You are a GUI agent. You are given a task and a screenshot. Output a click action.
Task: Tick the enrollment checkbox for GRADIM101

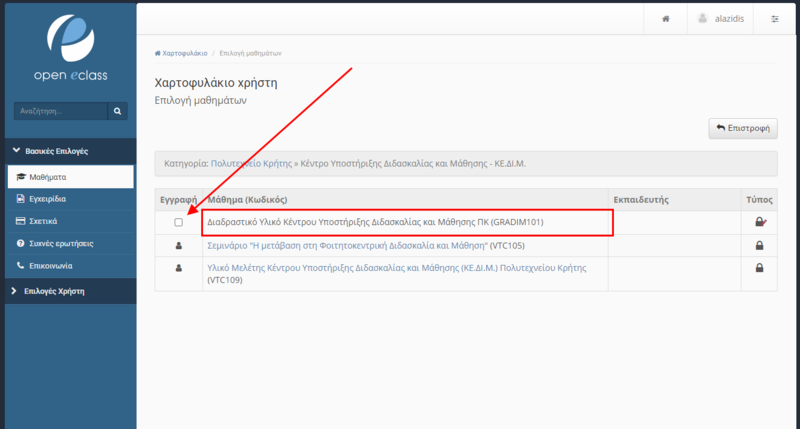179,222
